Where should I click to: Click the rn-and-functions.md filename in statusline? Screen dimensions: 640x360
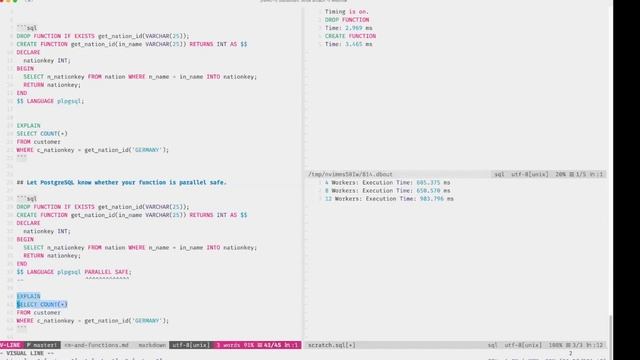96,345
